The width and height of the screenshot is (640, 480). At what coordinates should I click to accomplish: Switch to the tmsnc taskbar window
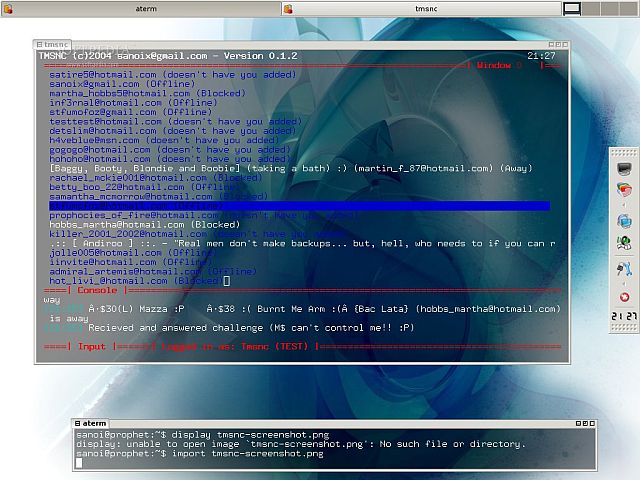420,8
